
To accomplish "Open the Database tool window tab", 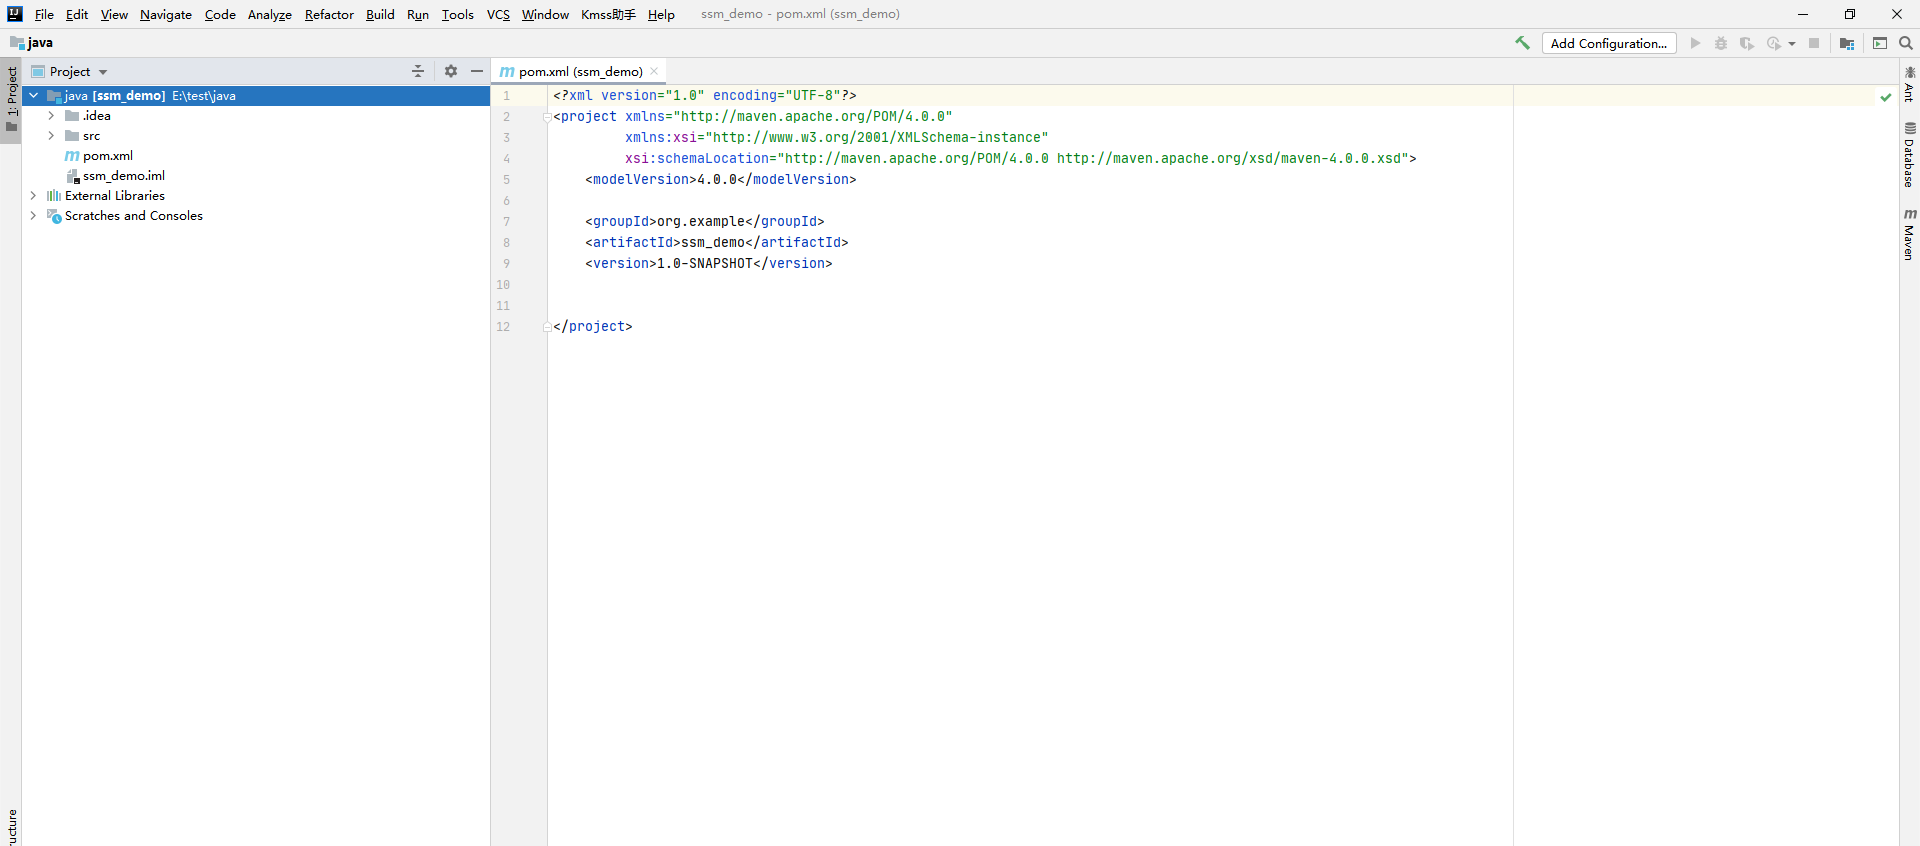I will 1909,155.
